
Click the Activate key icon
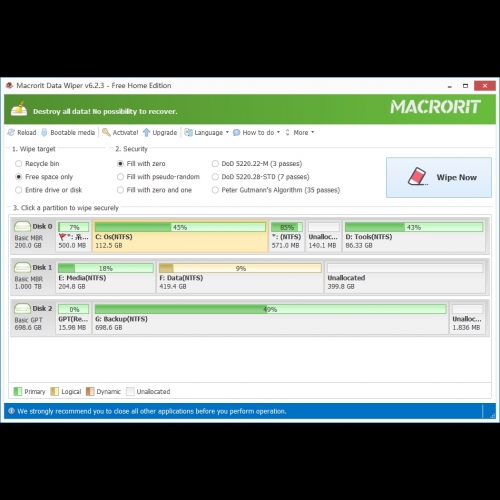pyautogui.click(x=106, y=132)
